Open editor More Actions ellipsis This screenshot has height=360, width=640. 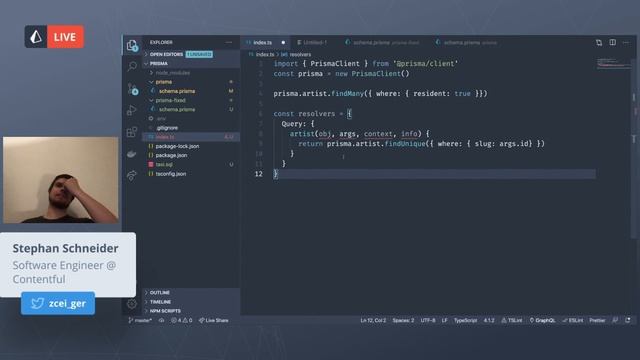pyautogui.click(x=626, y=42)
